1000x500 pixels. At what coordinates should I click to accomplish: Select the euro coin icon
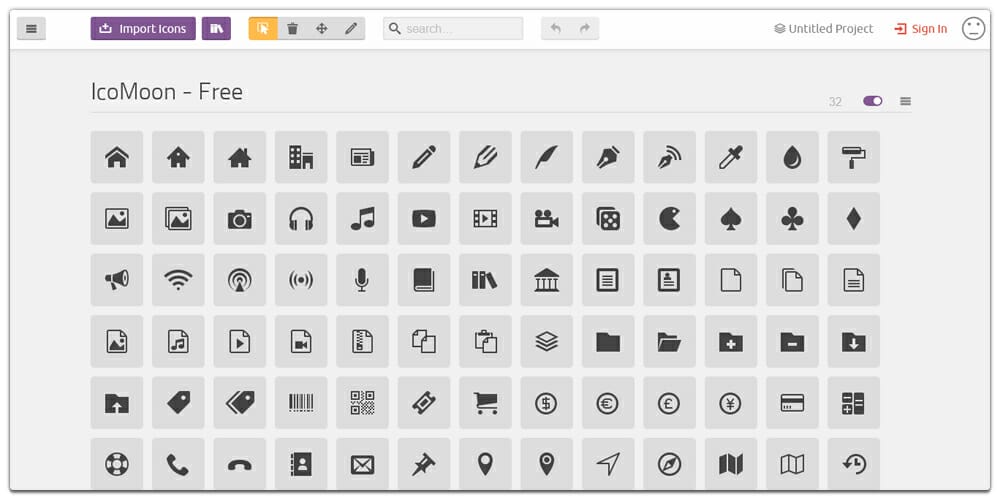coord(608,402)
